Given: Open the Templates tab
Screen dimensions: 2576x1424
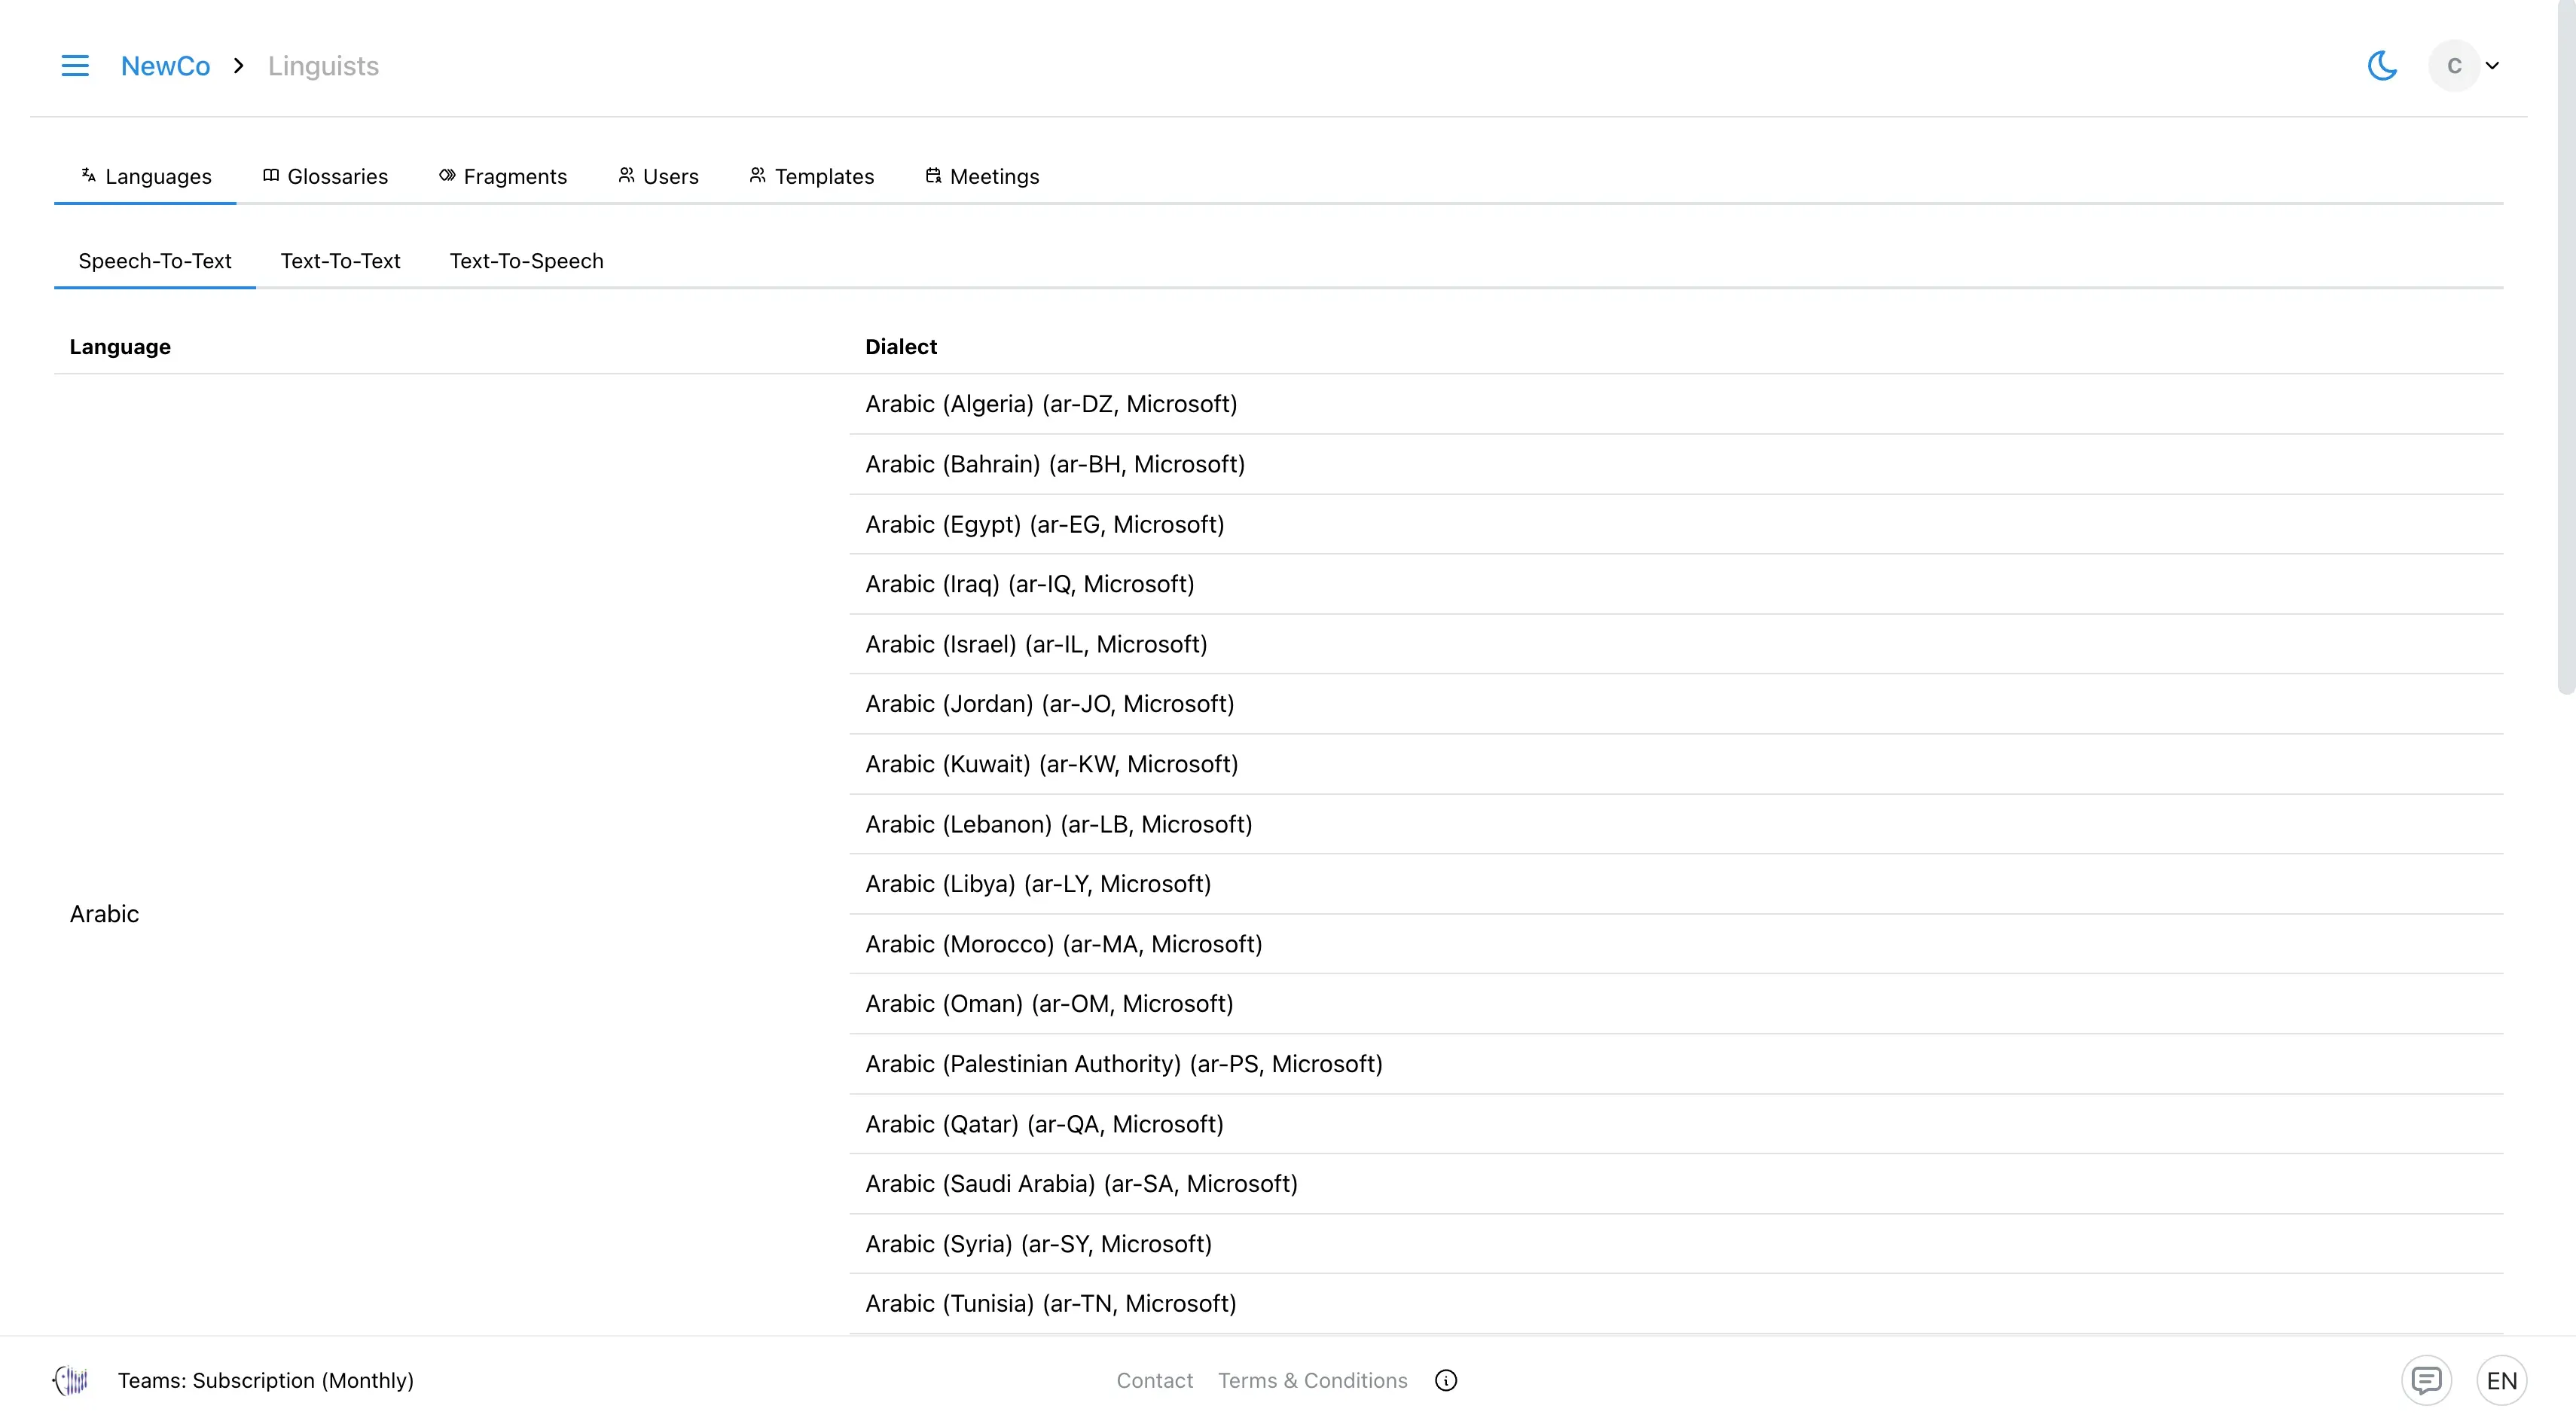Looking at the screenshot, I should point(812,176).
